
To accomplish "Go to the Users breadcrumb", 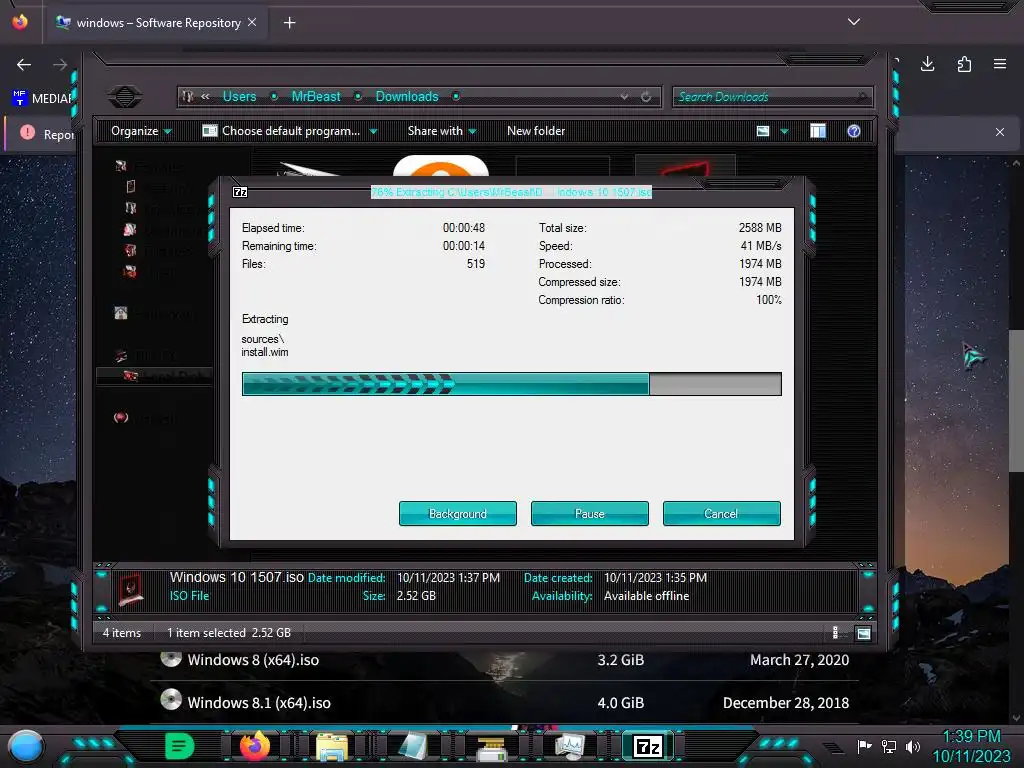I will [x=239, y=97].
